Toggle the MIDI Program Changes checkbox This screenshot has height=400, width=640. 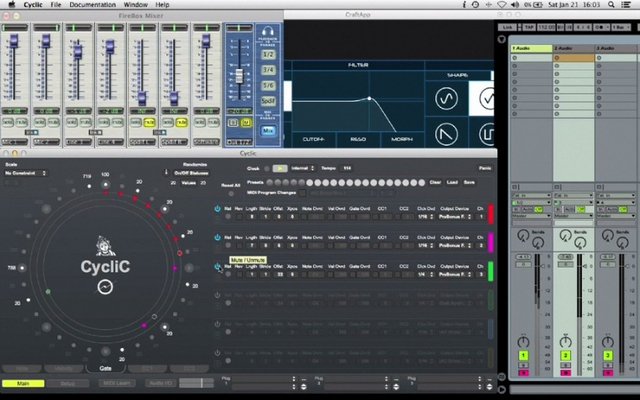tap(302, 193)
